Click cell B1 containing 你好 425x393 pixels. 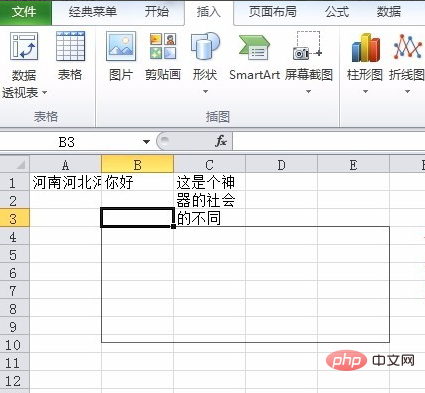coord(137,182)
